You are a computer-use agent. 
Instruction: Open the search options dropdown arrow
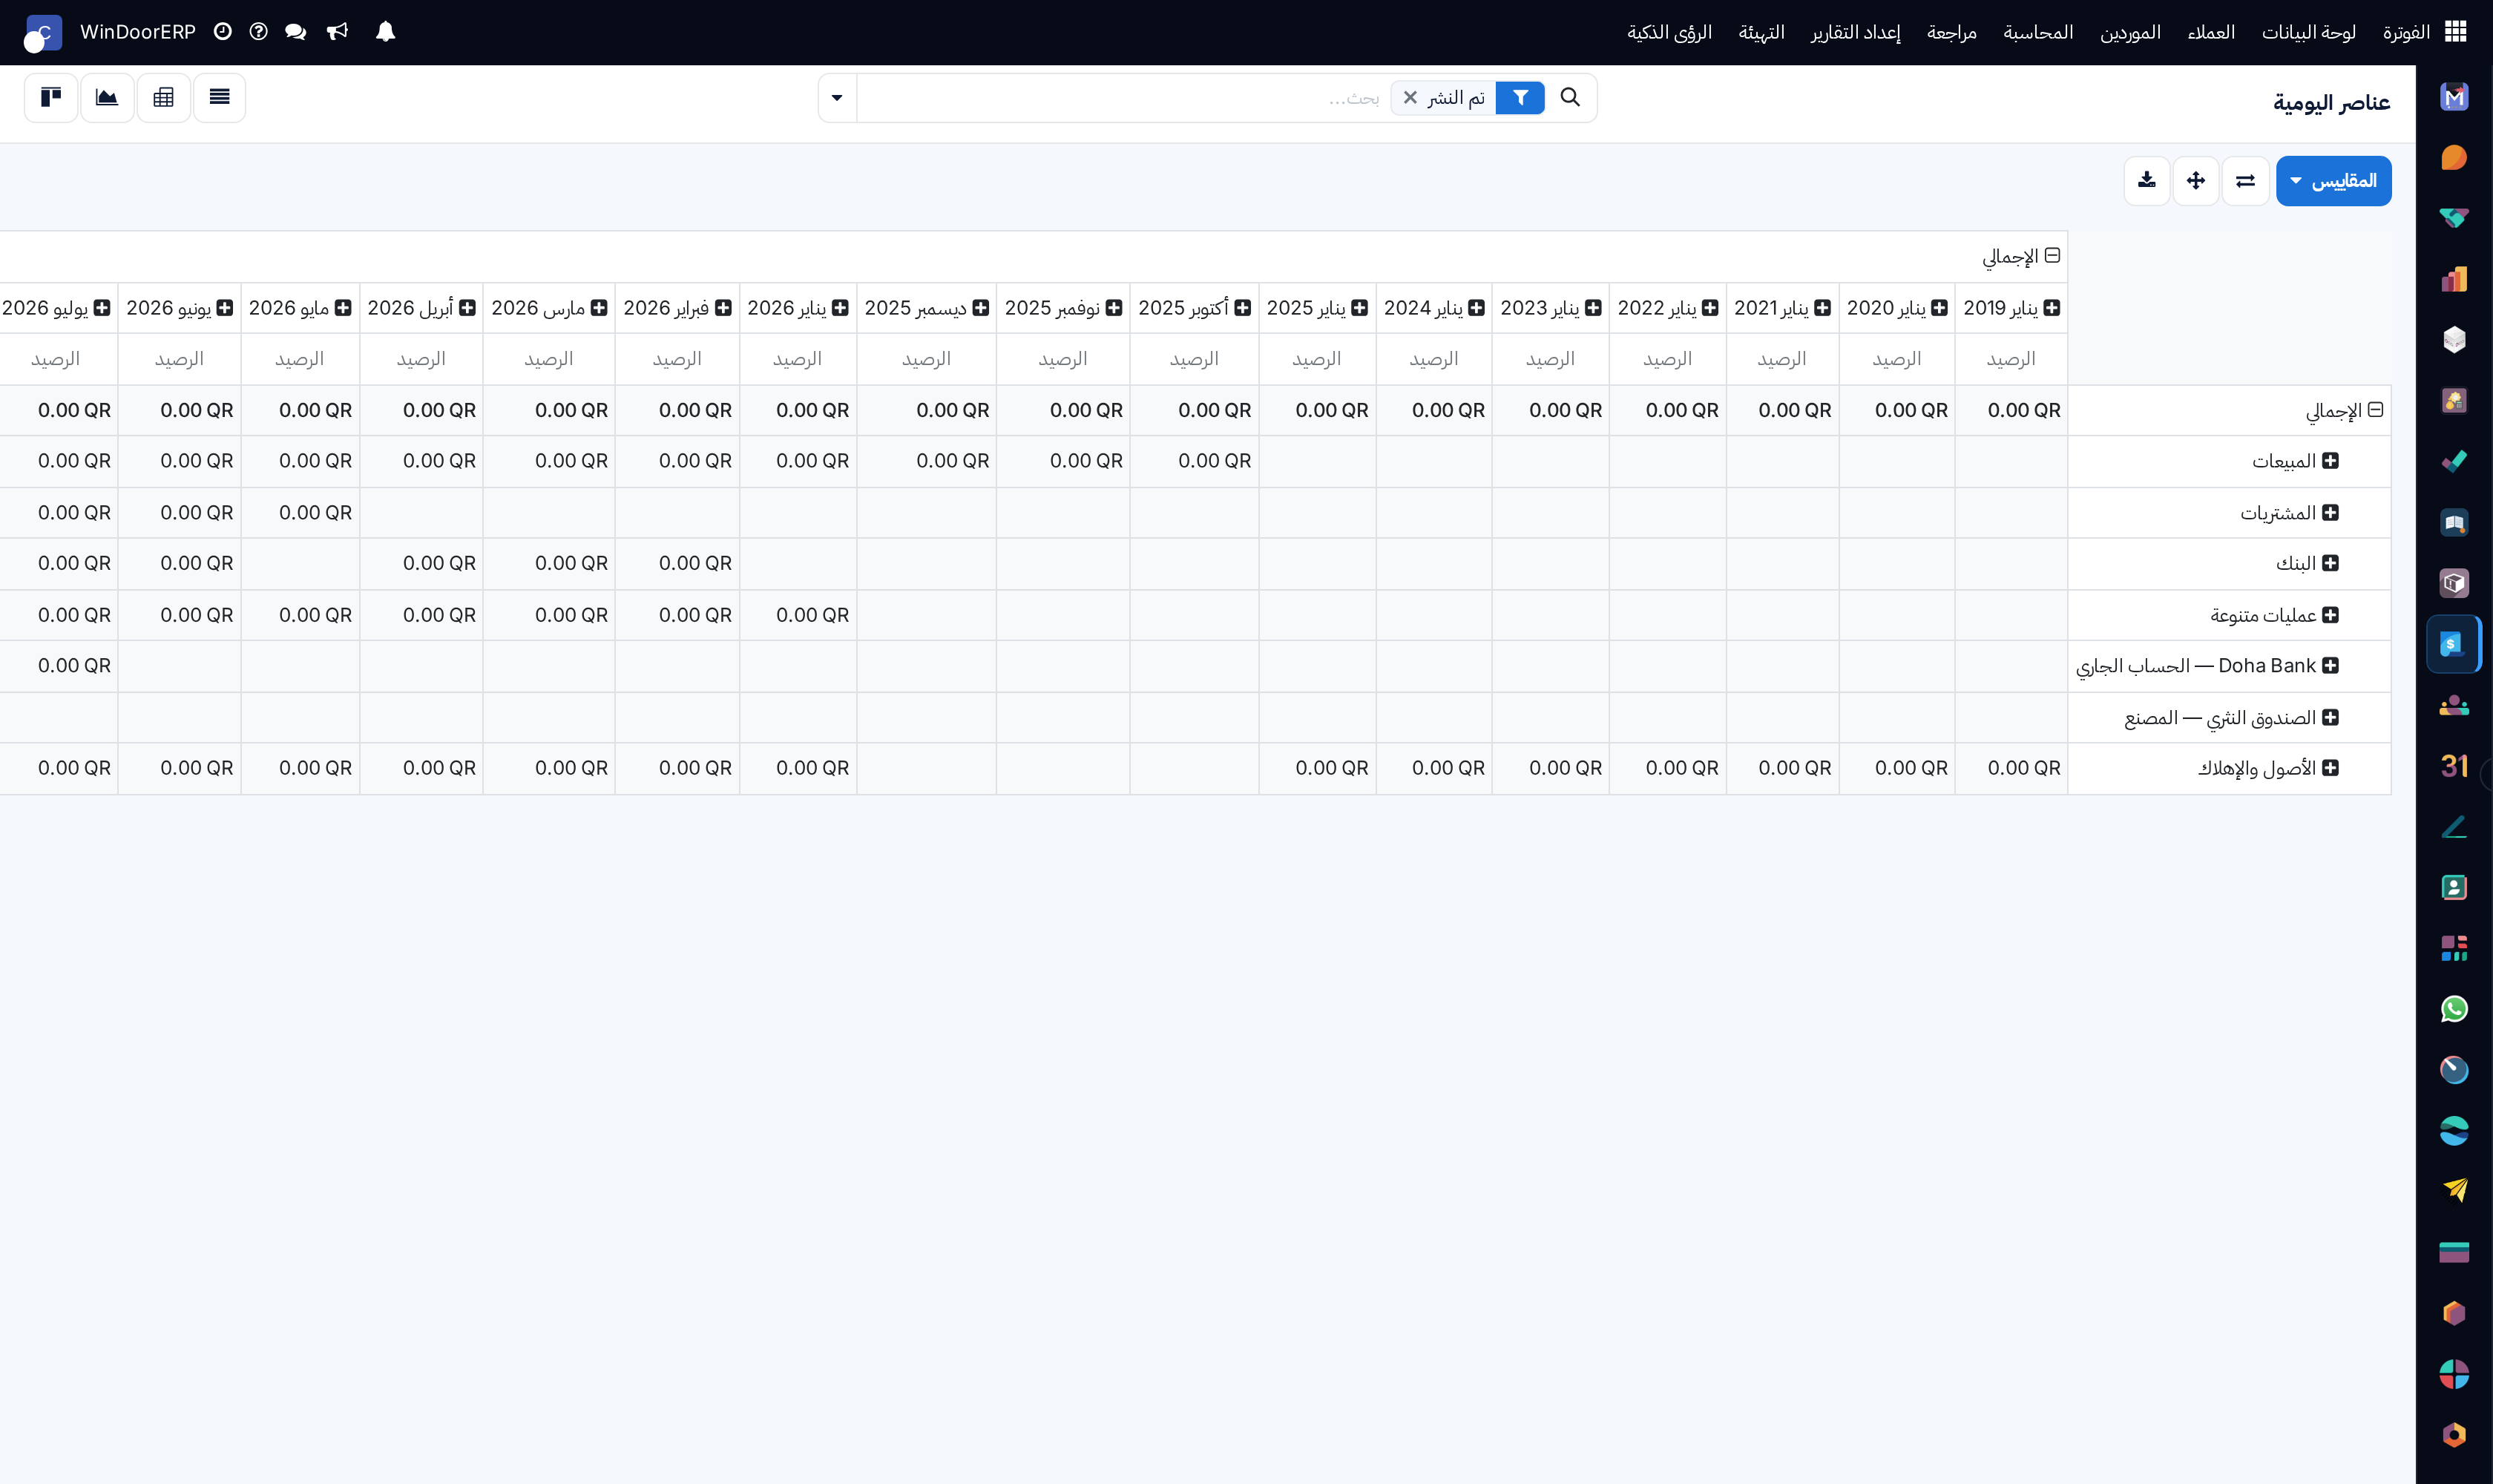[x=837, y=98]
